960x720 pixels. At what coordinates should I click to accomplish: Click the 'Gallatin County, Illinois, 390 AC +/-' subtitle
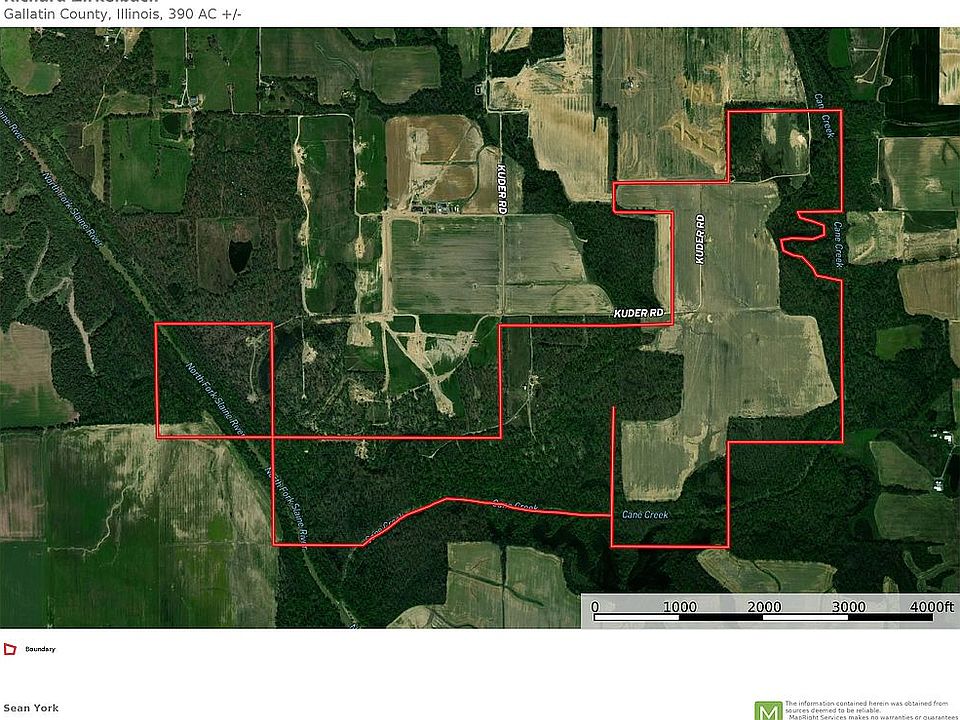pyautogui.click(x=122, y=13)
